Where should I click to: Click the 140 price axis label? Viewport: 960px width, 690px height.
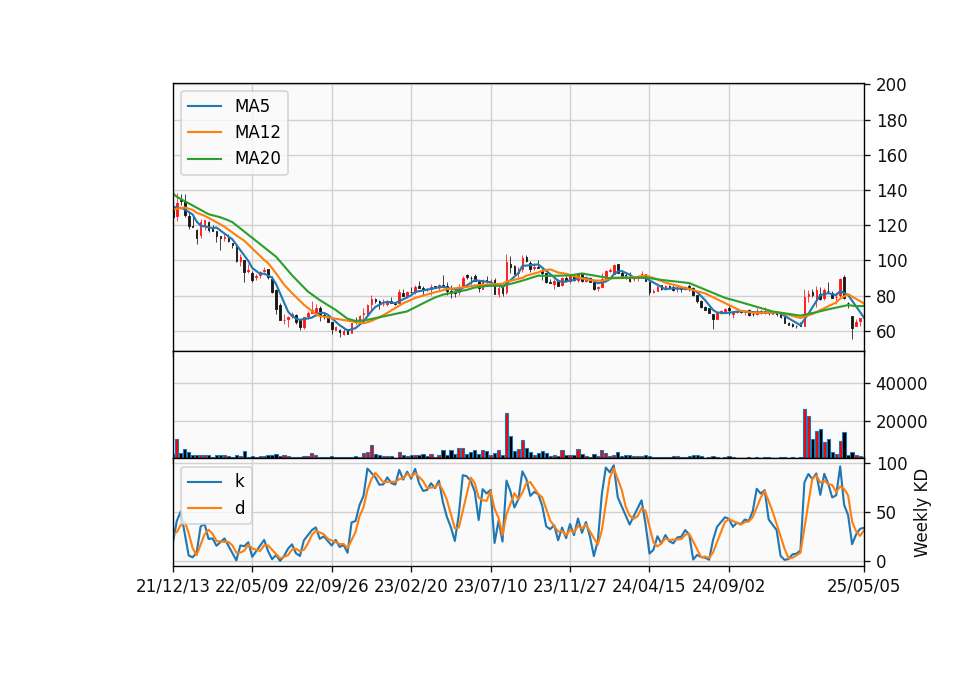[891, 191]
